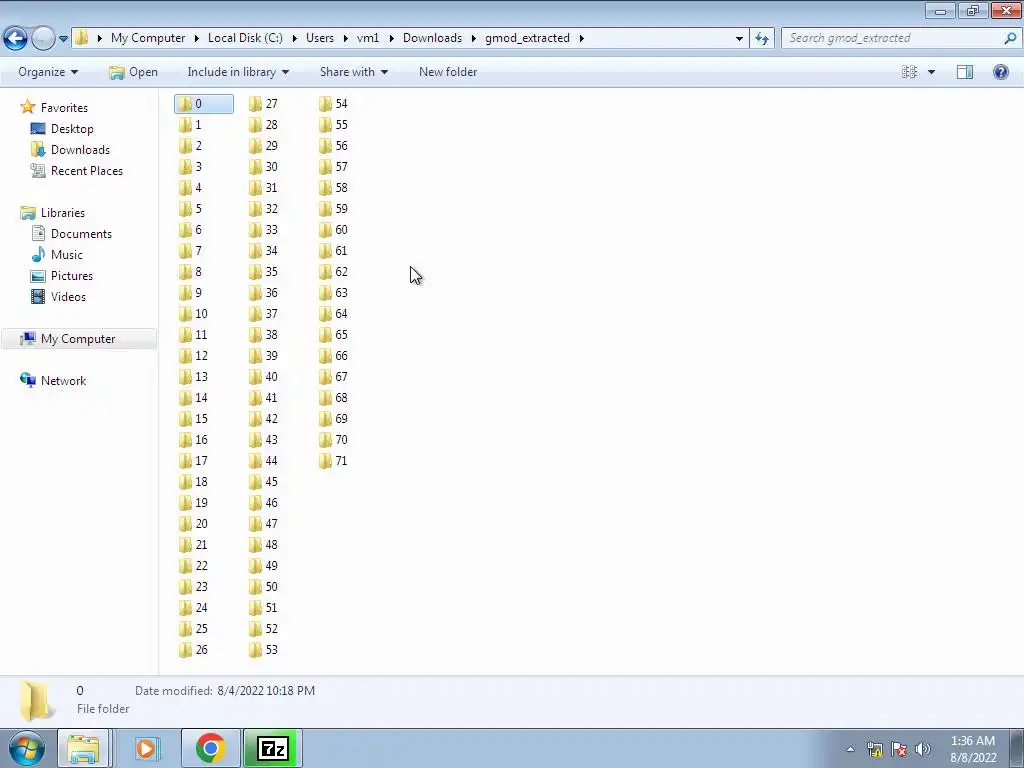Screen dimensions: 1024x768
Task: Open the Pictures library
Action: tap(62, 276)
